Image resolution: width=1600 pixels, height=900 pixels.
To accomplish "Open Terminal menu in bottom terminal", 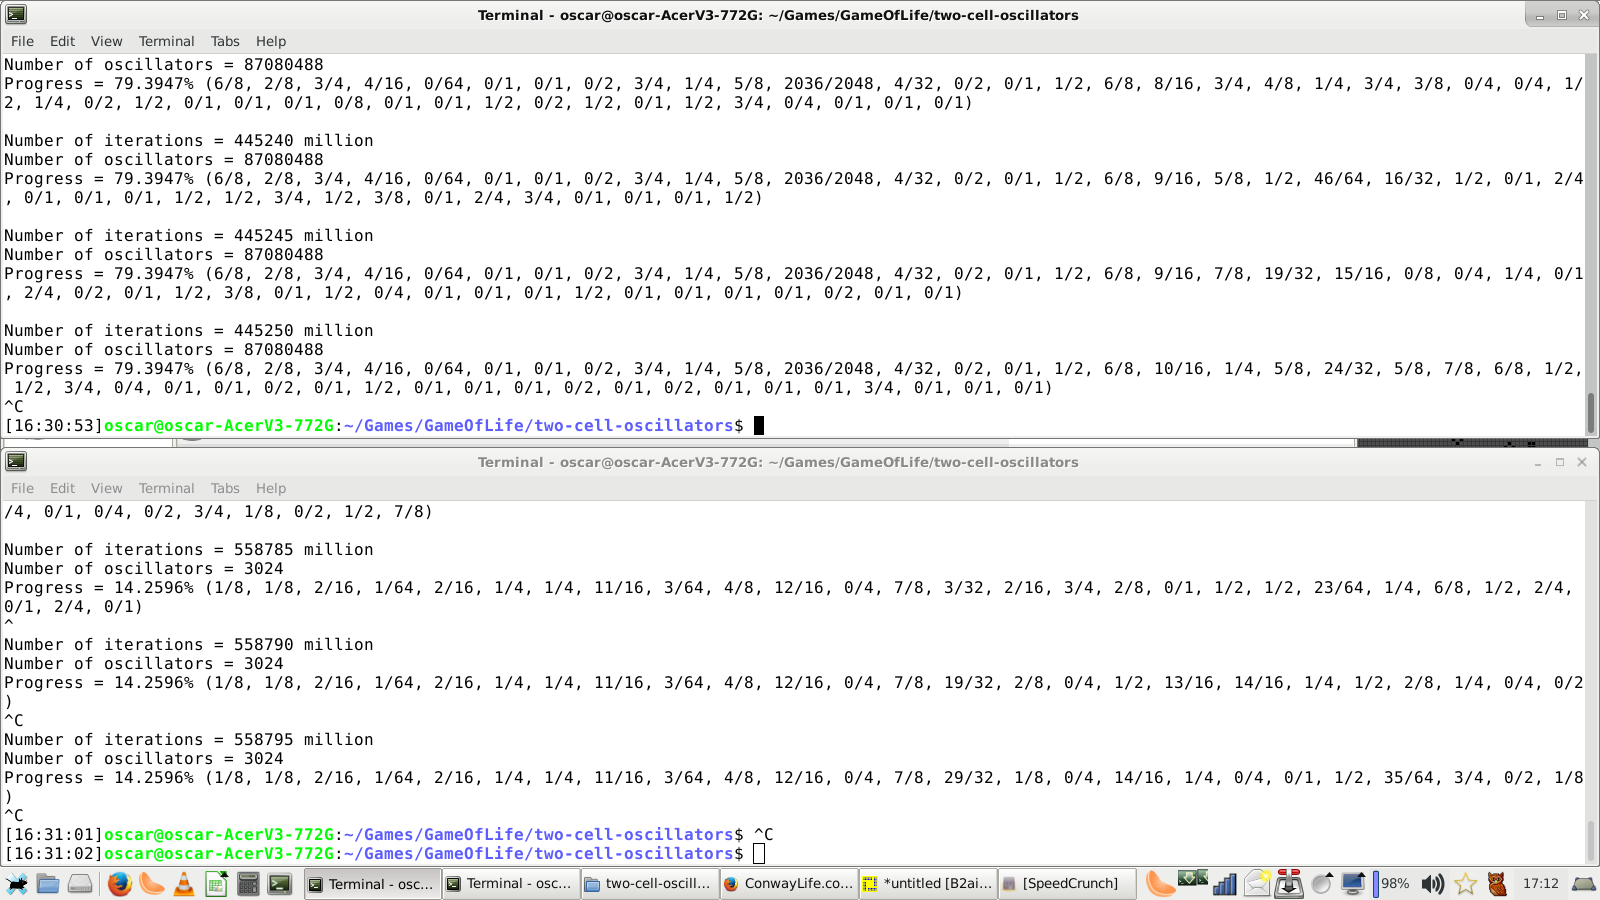I will click(166, 488).
